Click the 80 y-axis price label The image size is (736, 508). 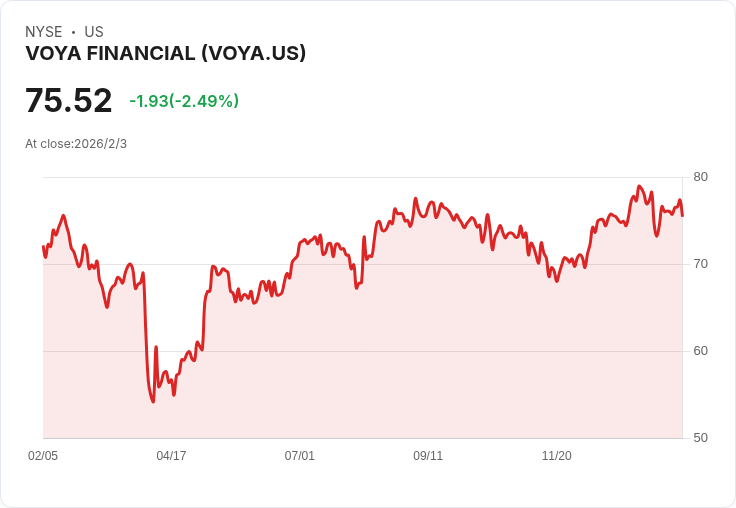[700, 177]
